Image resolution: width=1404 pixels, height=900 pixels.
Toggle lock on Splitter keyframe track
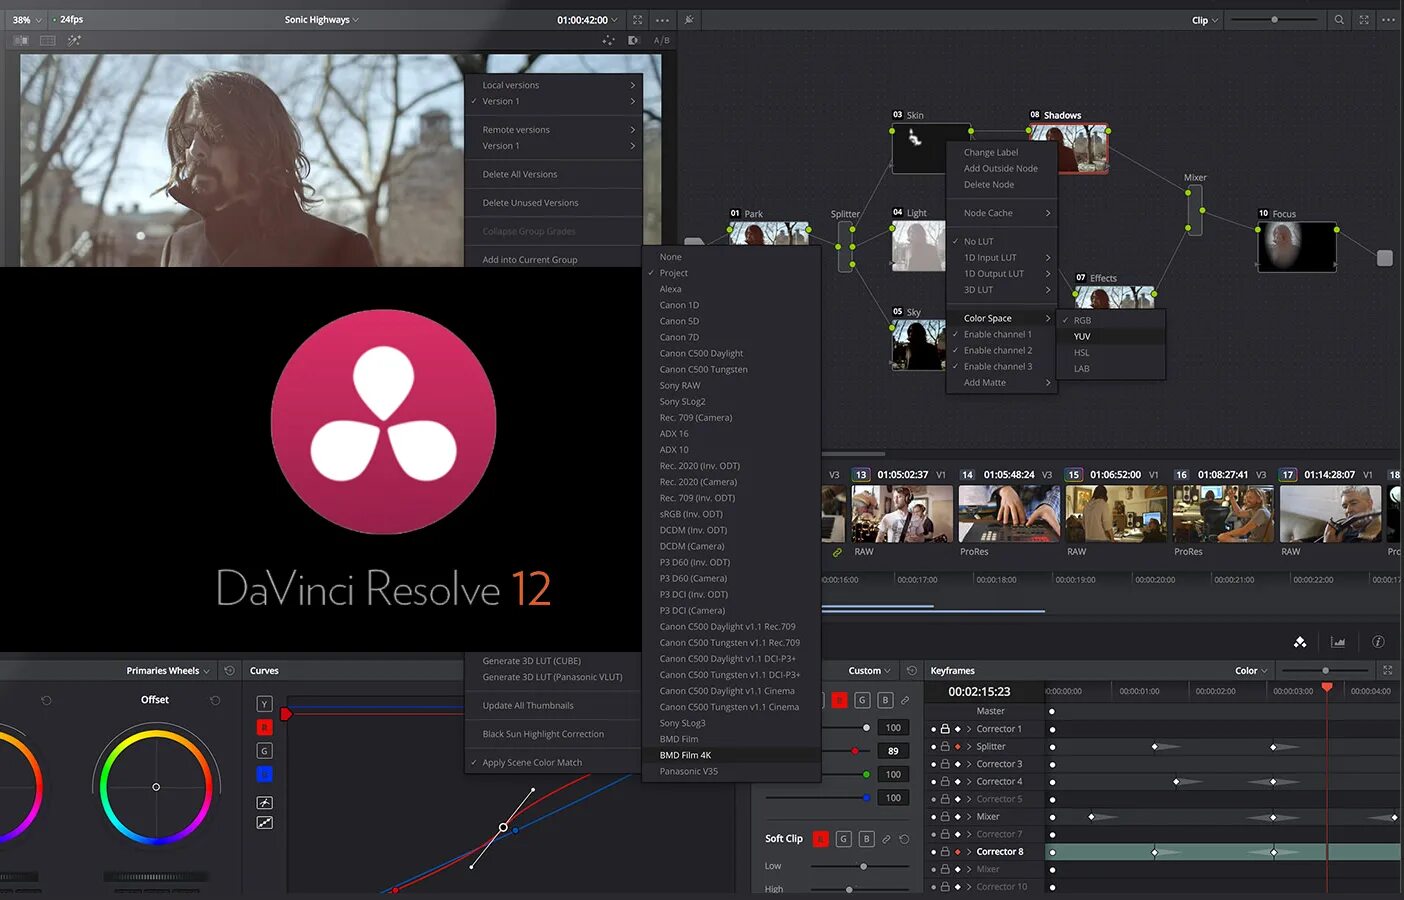[945, 747]
